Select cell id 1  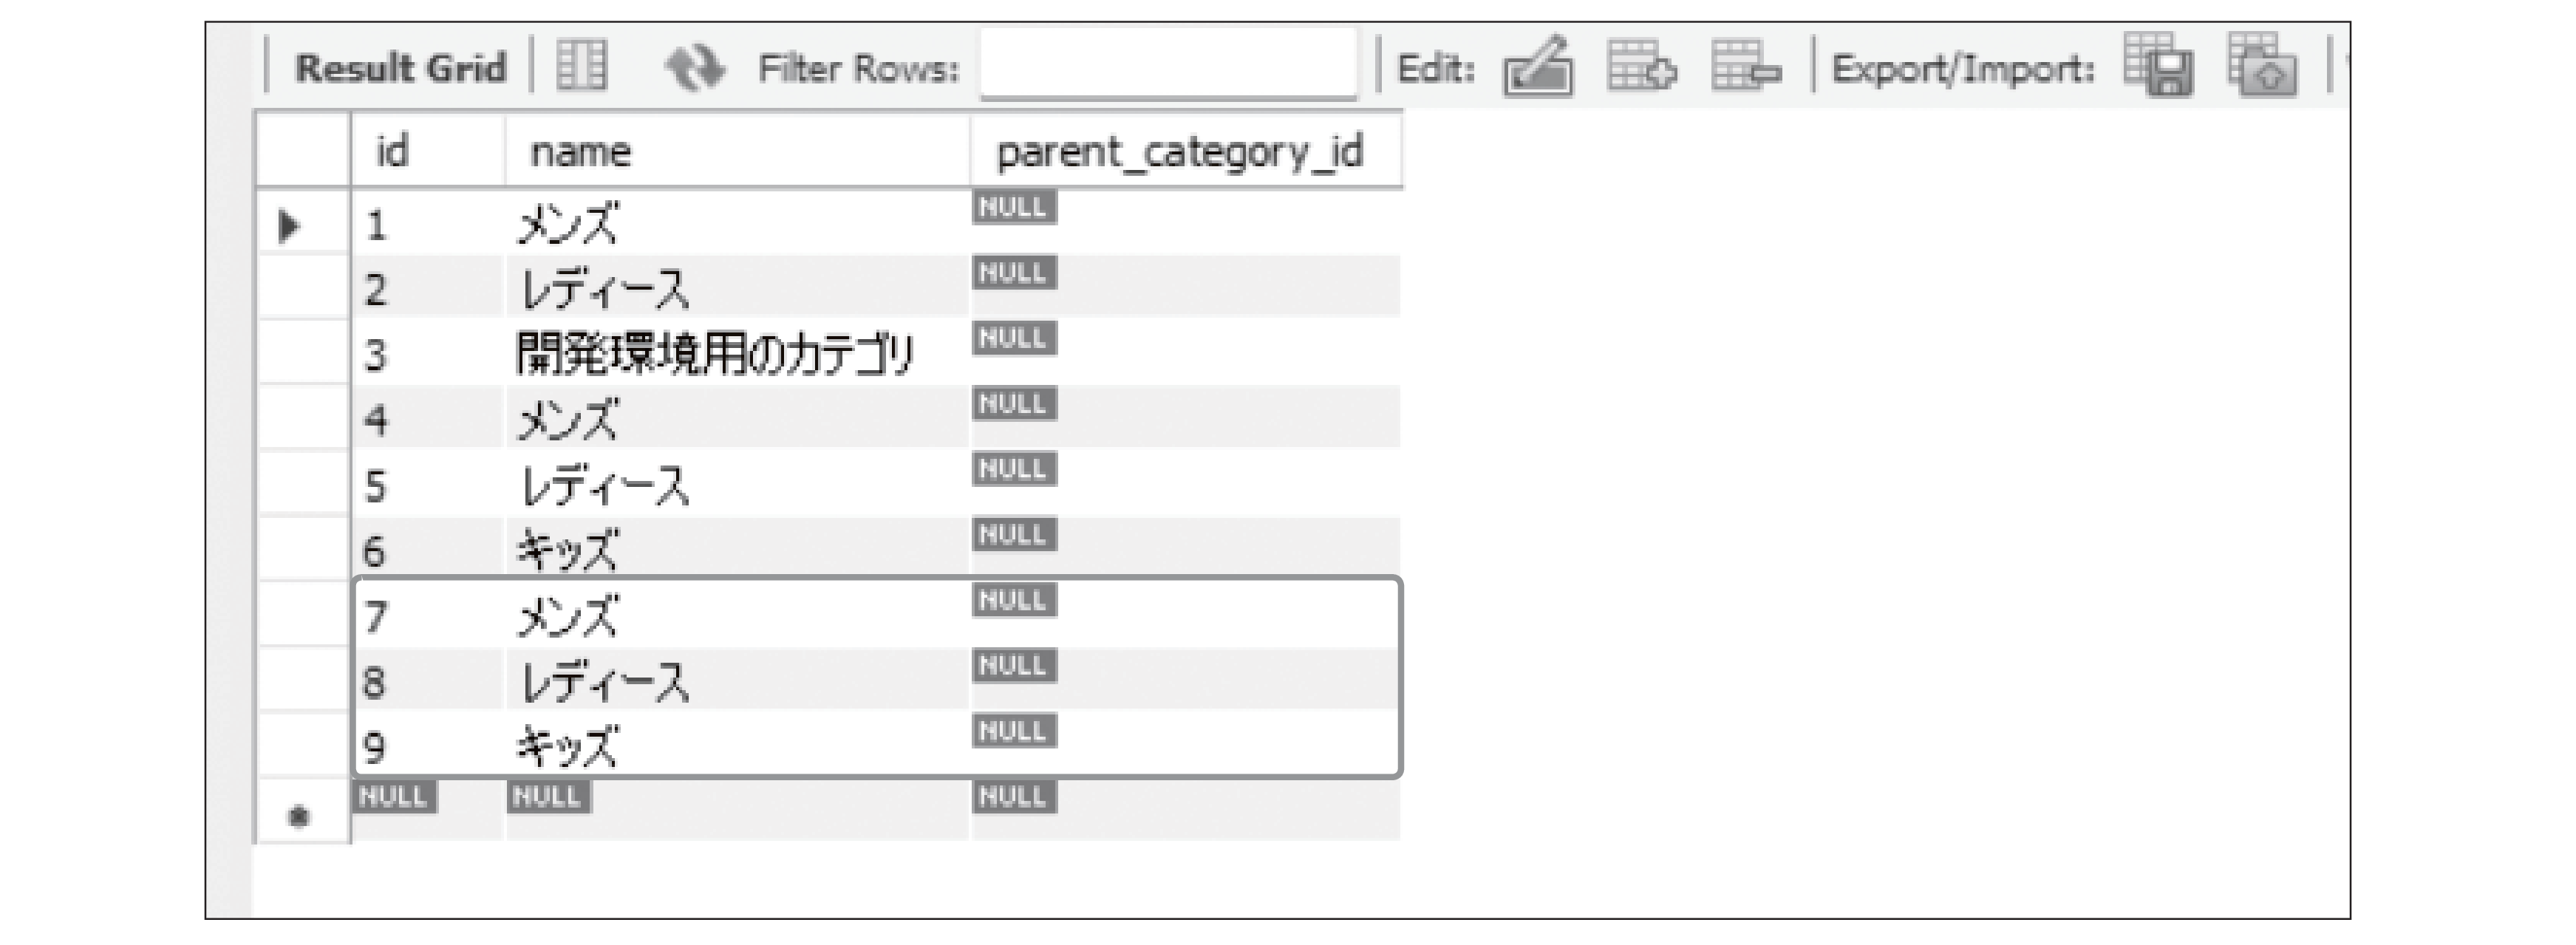[x=428, y=223]
